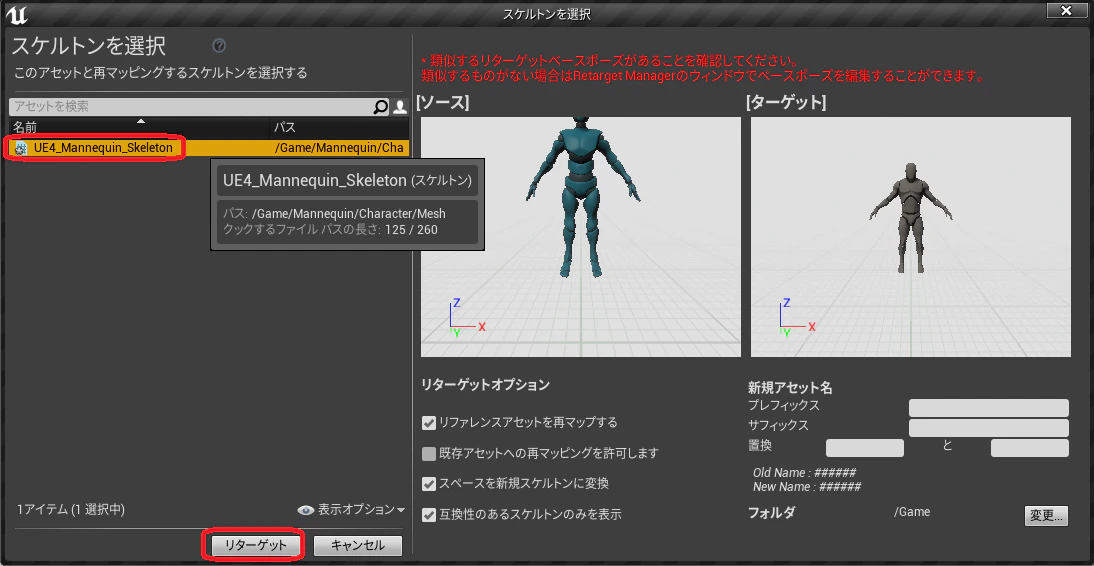Click the replacement field after と

pyautogui.click(x=1030, y=448)
